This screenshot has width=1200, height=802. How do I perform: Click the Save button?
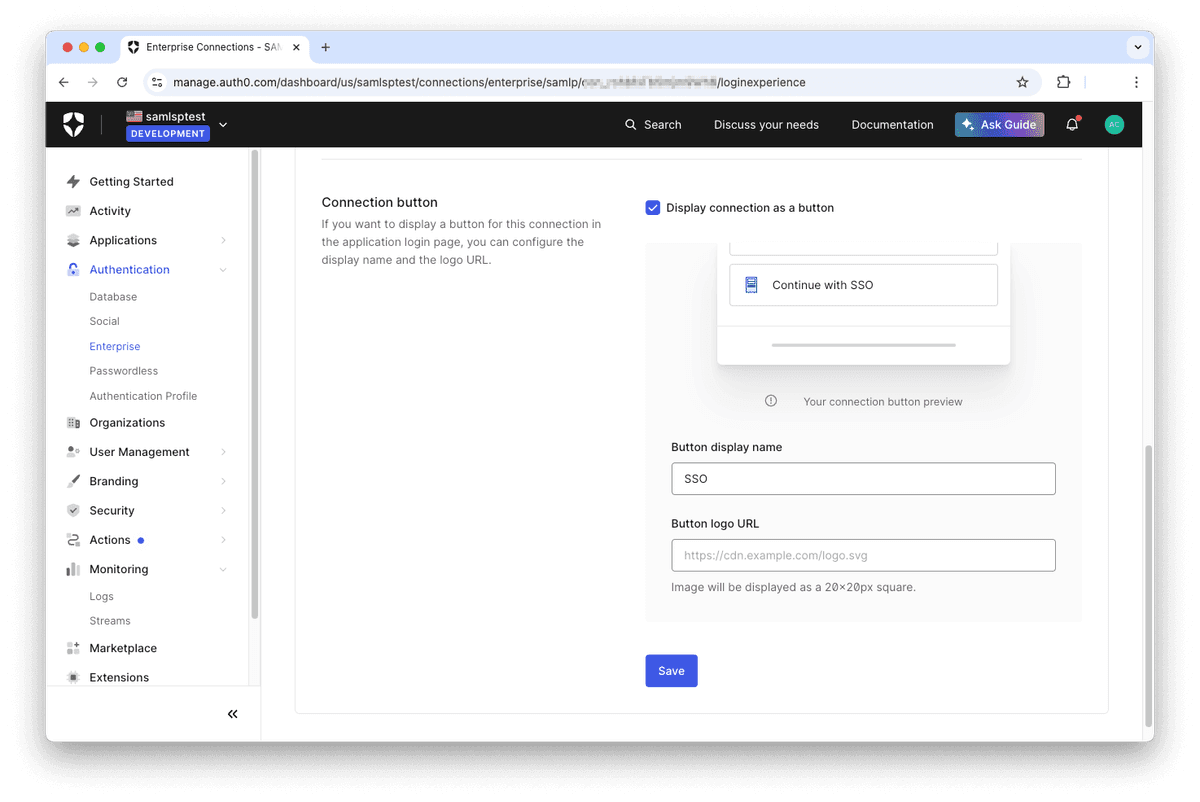tap(671, 671)
